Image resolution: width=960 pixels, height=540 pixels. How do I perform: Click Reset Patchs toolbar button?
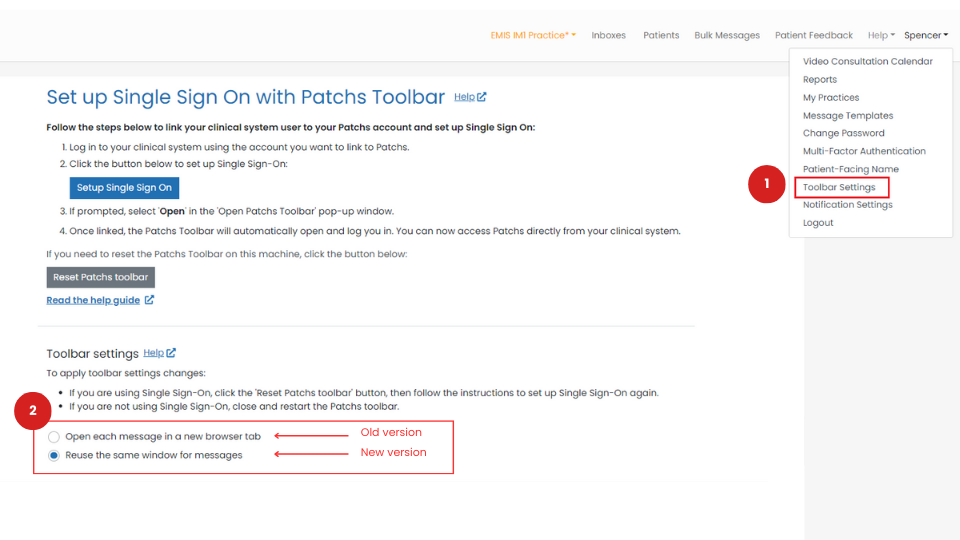click(100, 277)
